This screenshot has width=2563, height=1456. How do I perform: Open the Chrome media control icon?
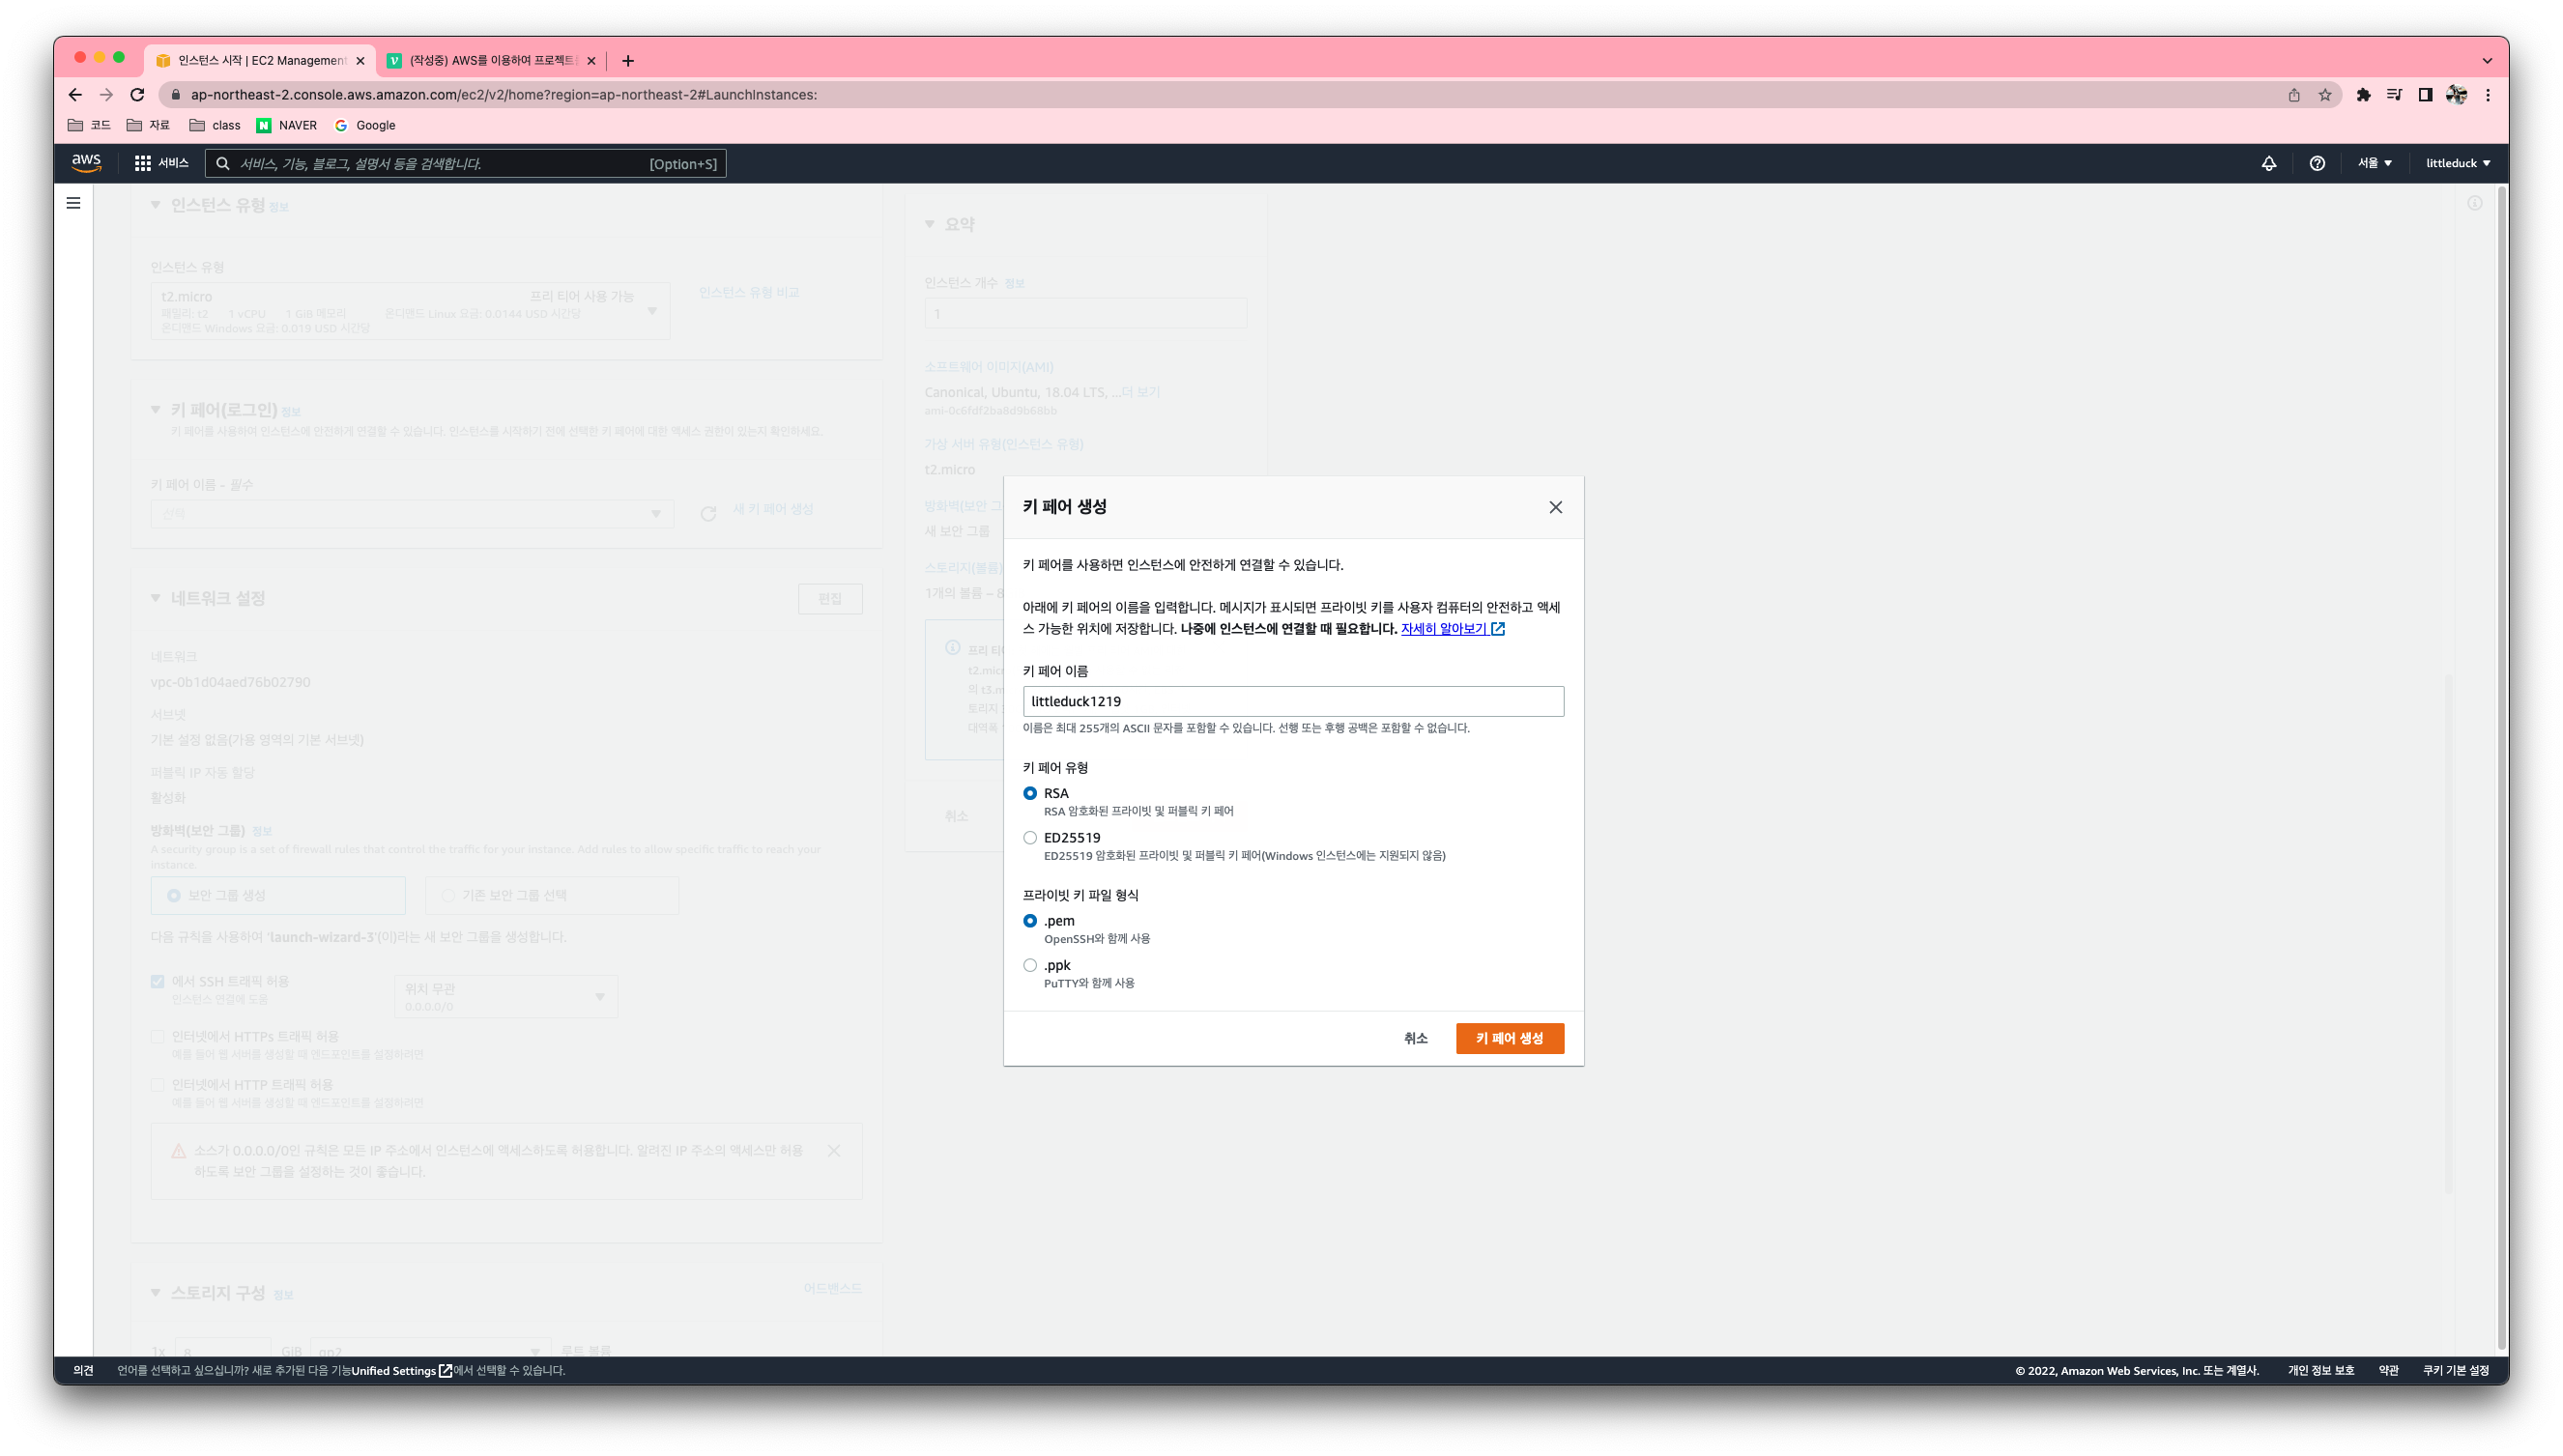click(2394, 95)
